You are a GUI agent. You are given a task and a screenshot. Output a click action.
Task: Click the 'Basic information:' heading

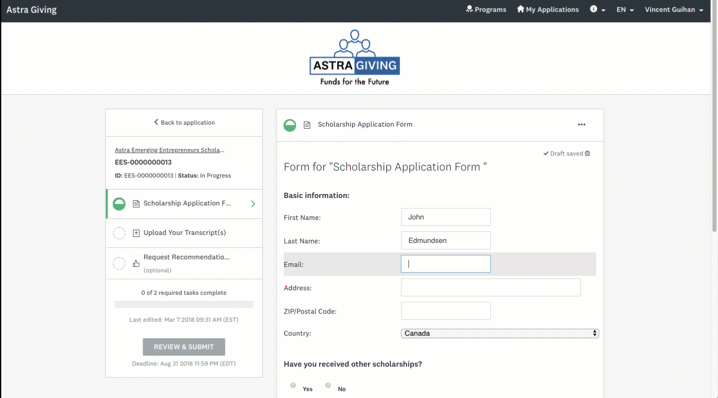[x=316, y=196]
